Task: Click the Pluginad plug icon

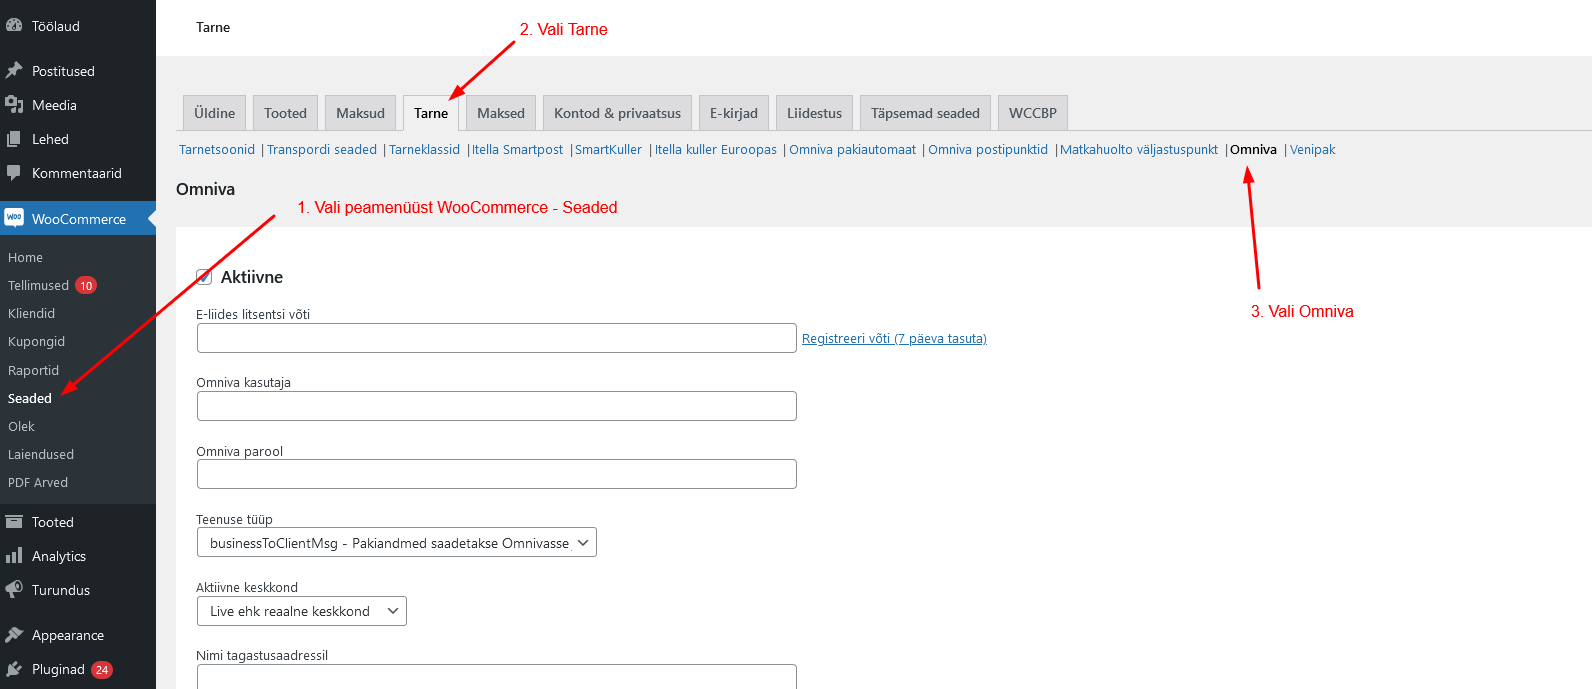Action: (14, 669)
